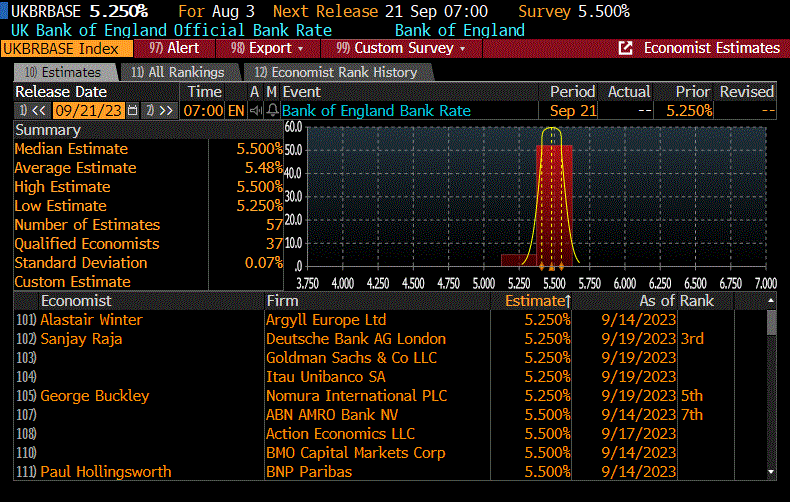Click the High Estimate label
This screenshot has height=502, width=790.
point(62,186)
